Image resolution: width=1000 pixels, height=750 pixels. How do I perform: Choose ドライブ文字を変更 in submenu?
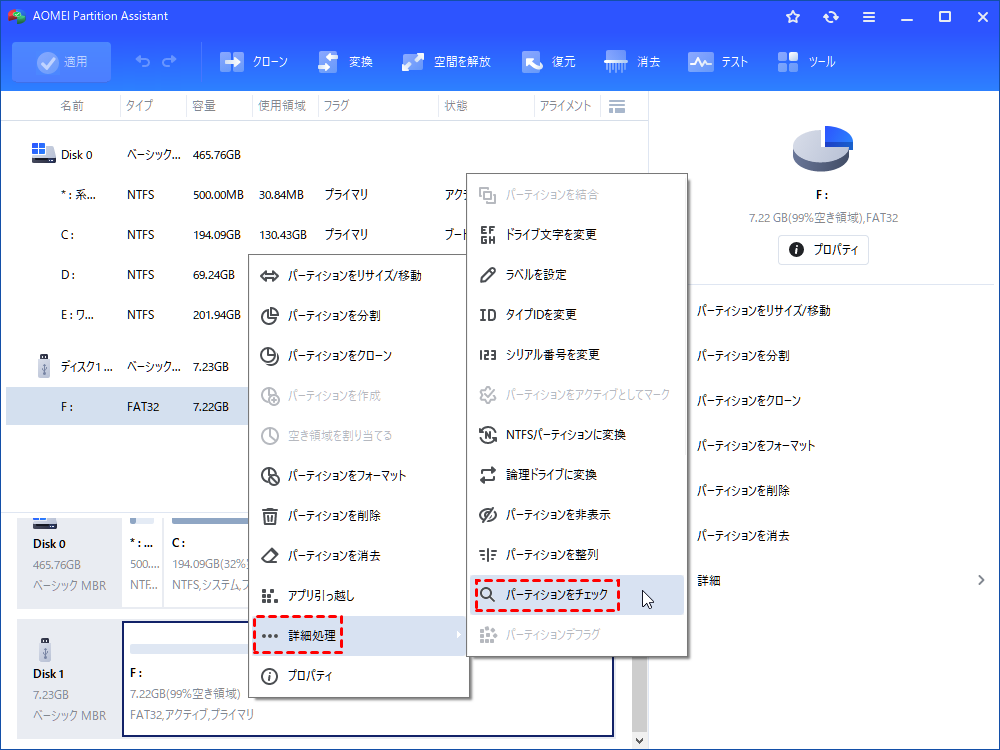click(x=577, y=235)
